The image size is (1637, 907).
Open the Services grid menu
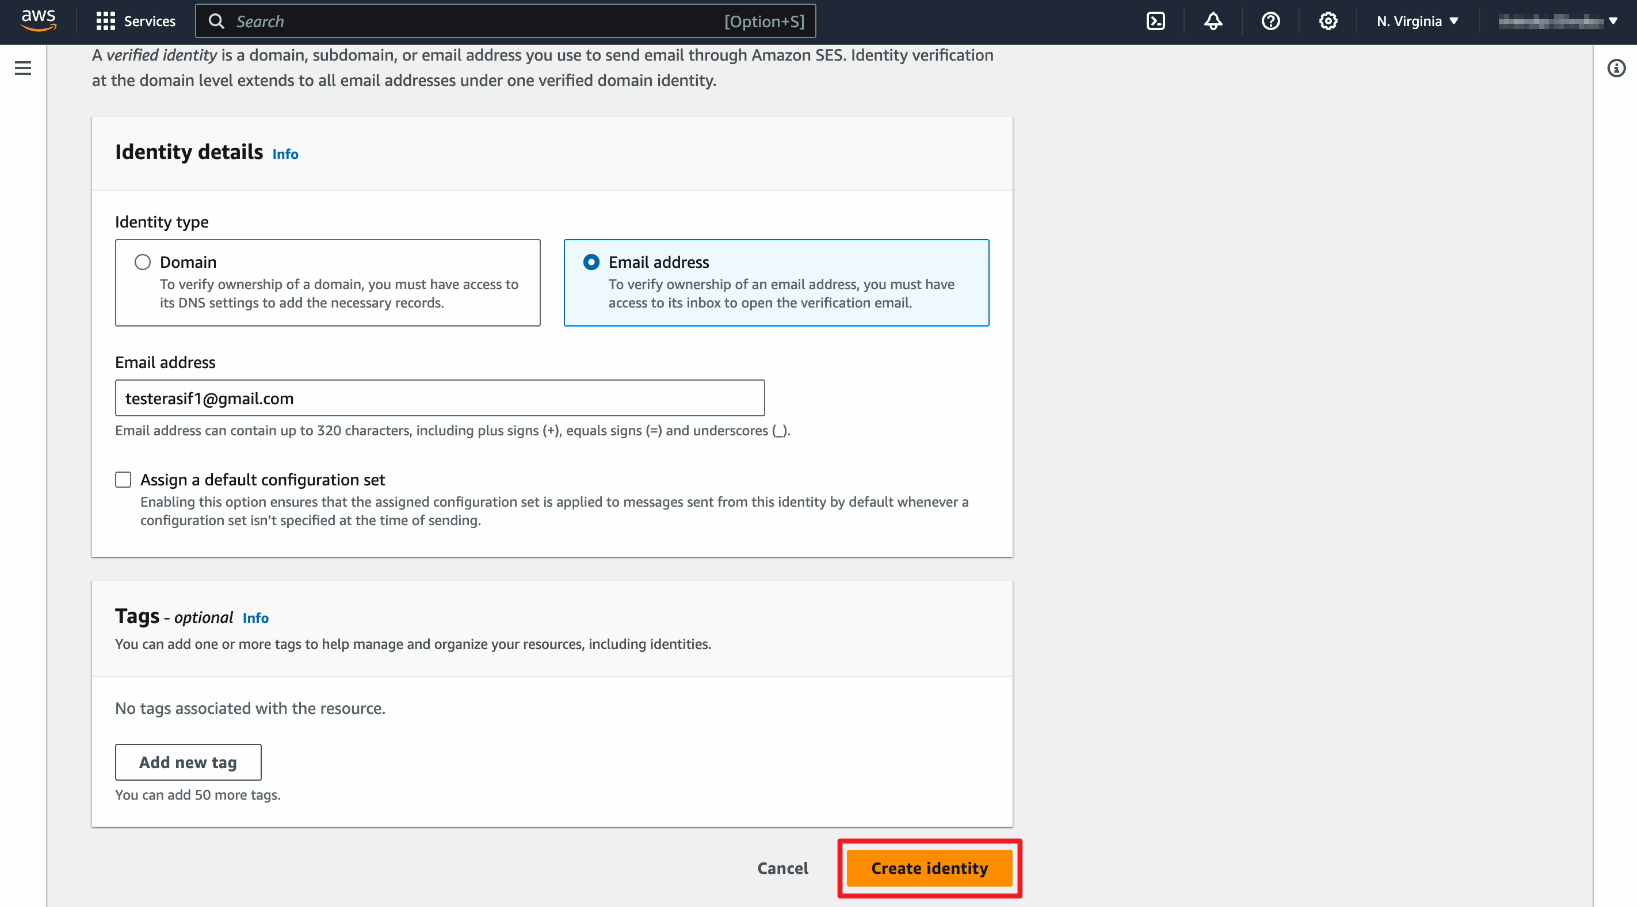coord(136,21)
